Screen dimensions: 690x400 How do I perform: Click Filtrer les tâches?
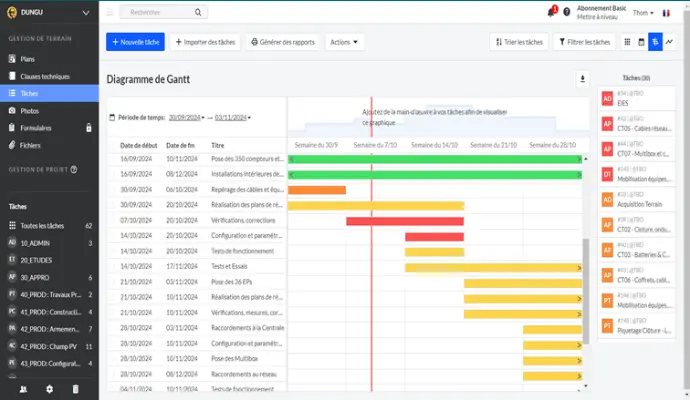[584, 42]
